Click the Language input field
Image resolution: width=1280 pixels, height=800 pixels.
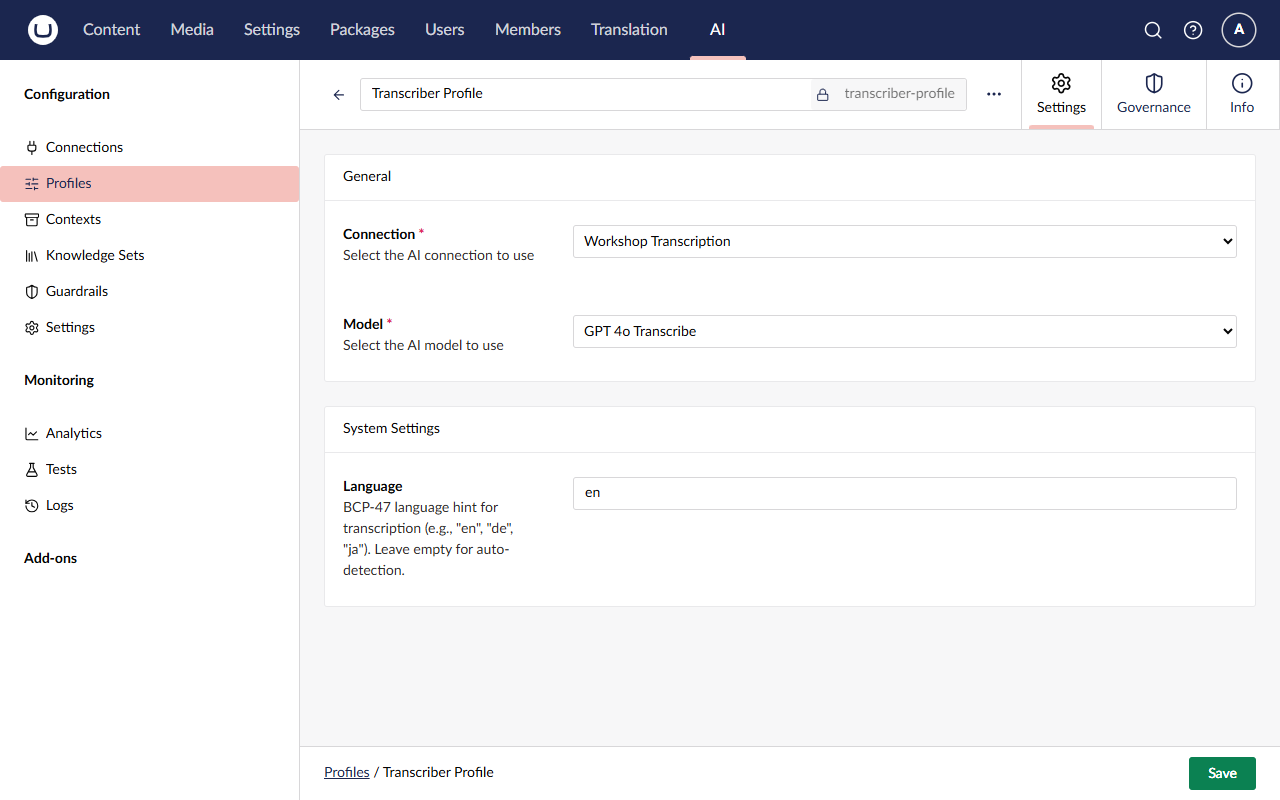[905, 493]
